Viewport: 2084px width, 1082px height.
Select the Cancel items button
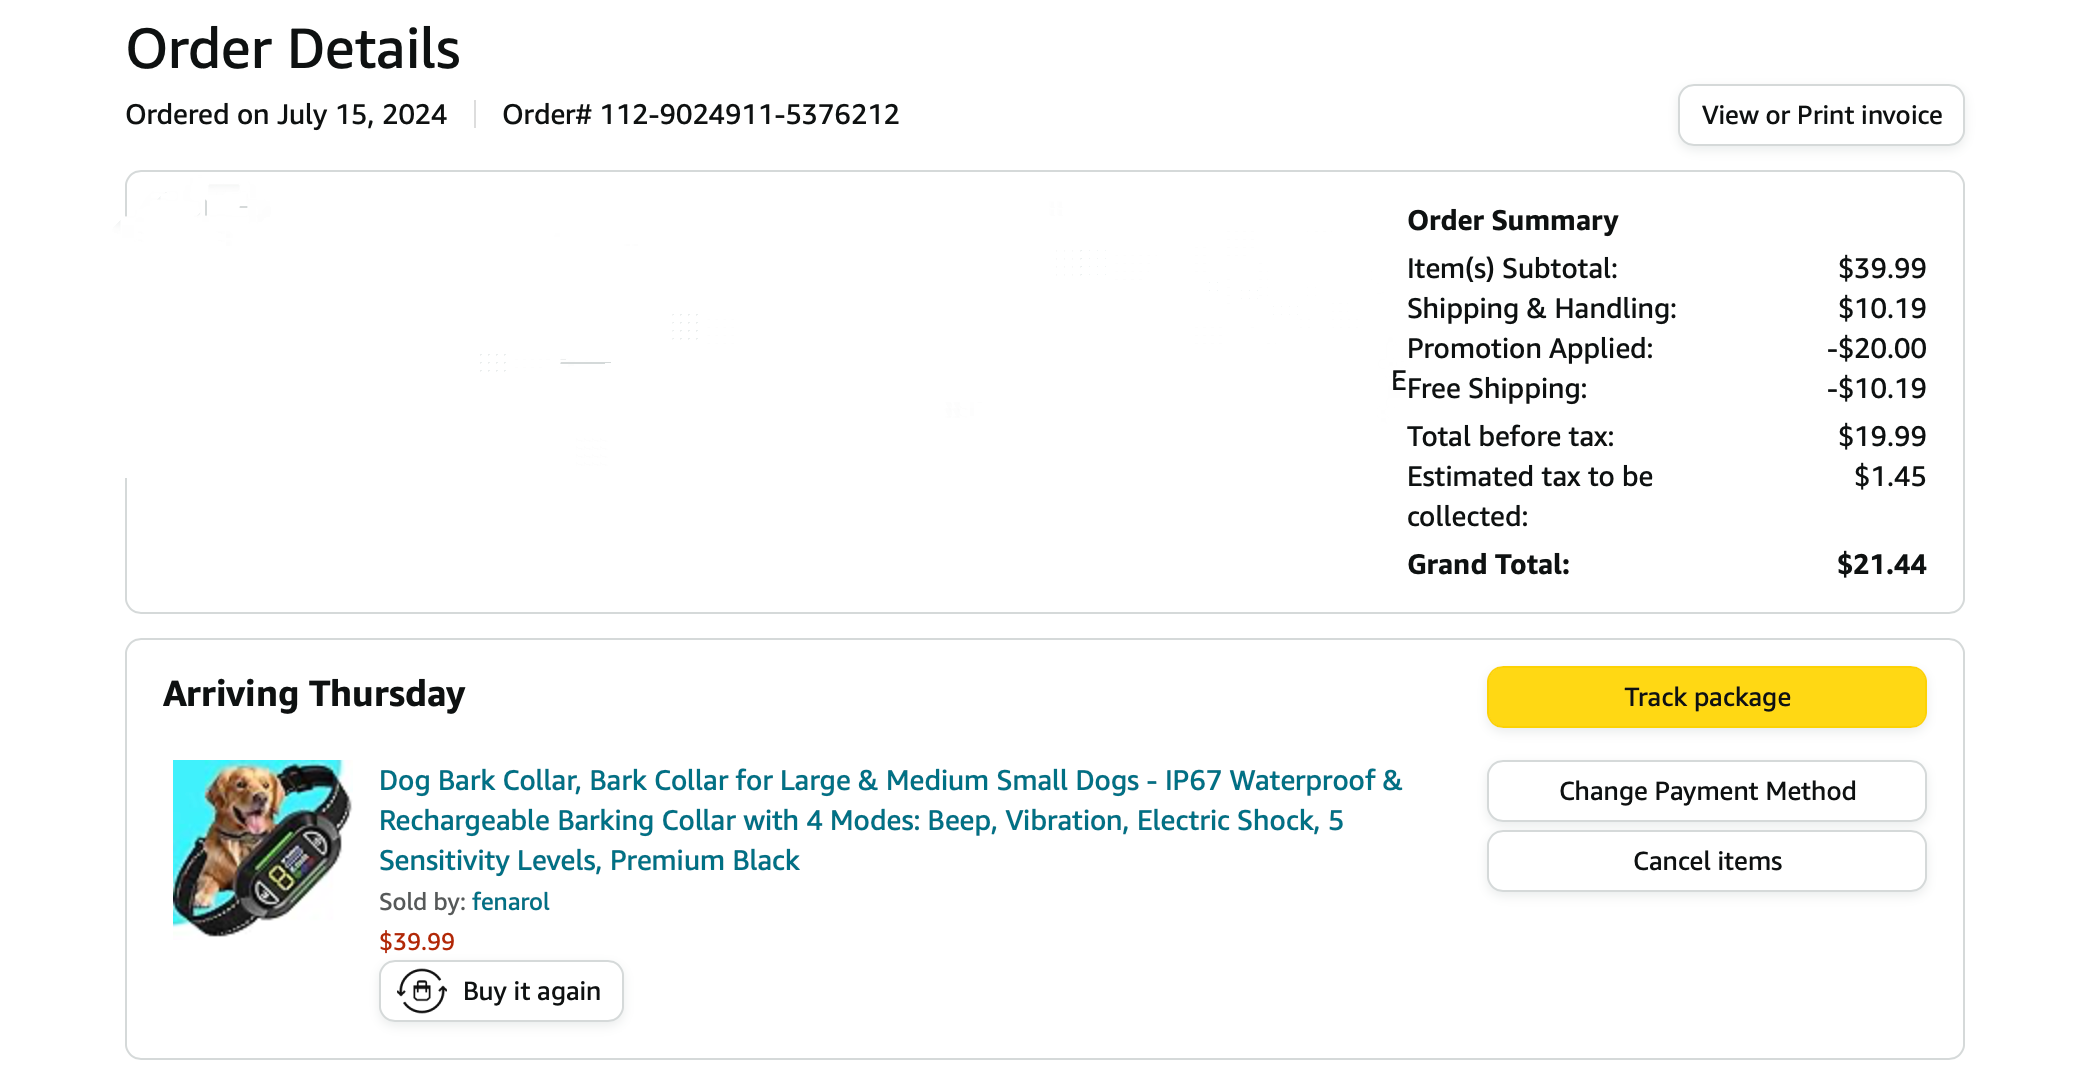click(x=1706, y=861)
